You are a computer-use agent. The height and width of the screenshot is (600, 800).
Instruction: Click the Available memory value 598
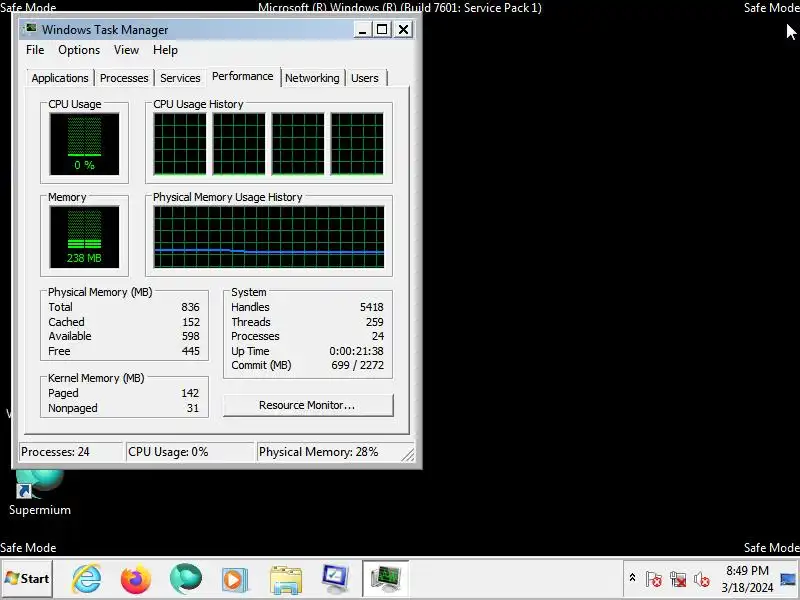(191, 336)
